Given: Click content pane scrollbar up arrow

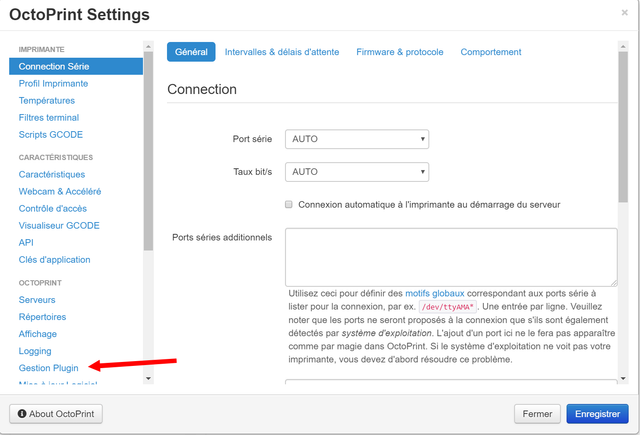Looking at the screenshot, I should 623,47.
